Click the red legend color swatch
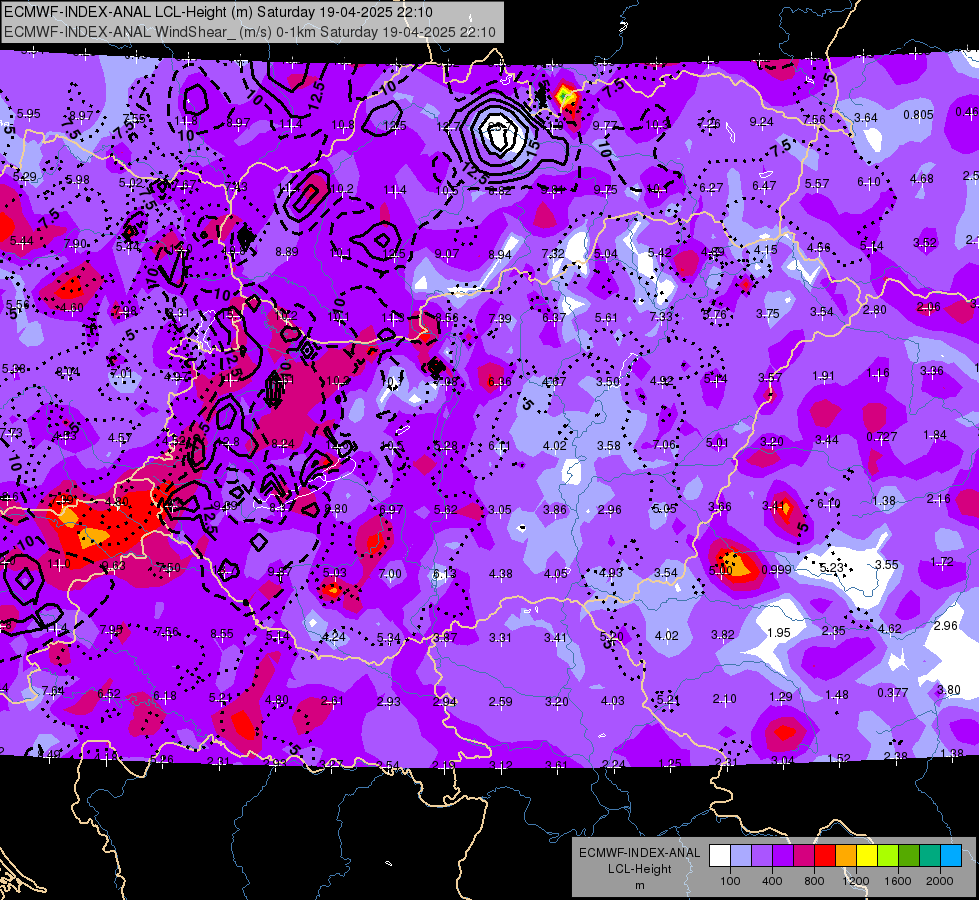The width and height of the screenshot is (979, 900). point(825,856)
